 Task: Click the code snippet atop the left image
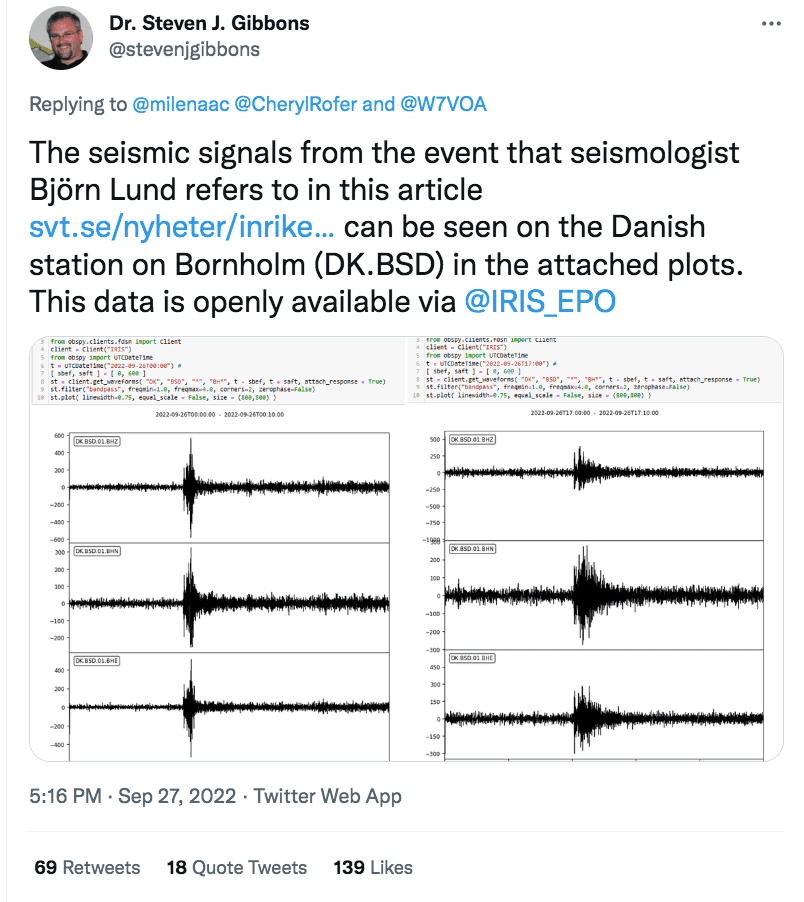[218, 369]
